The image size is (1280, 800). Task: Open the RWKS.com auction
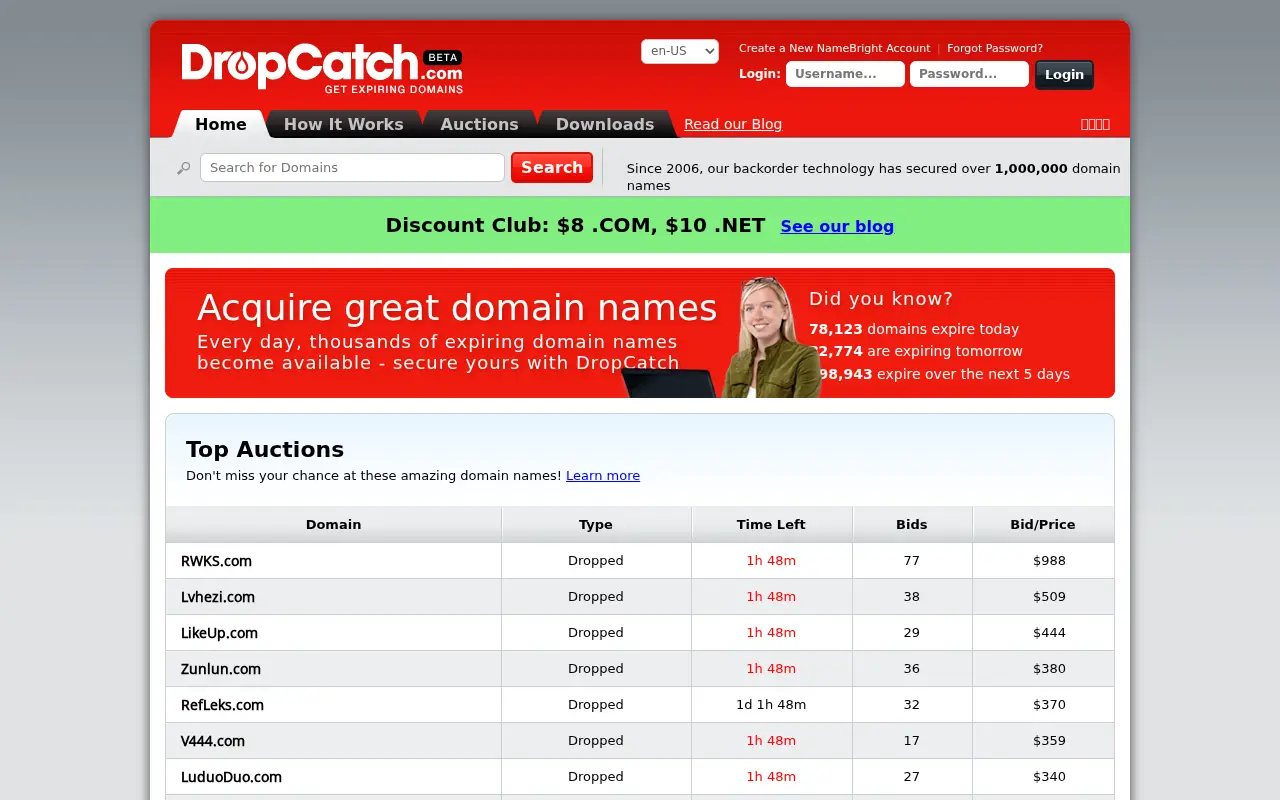coord(216,561)
